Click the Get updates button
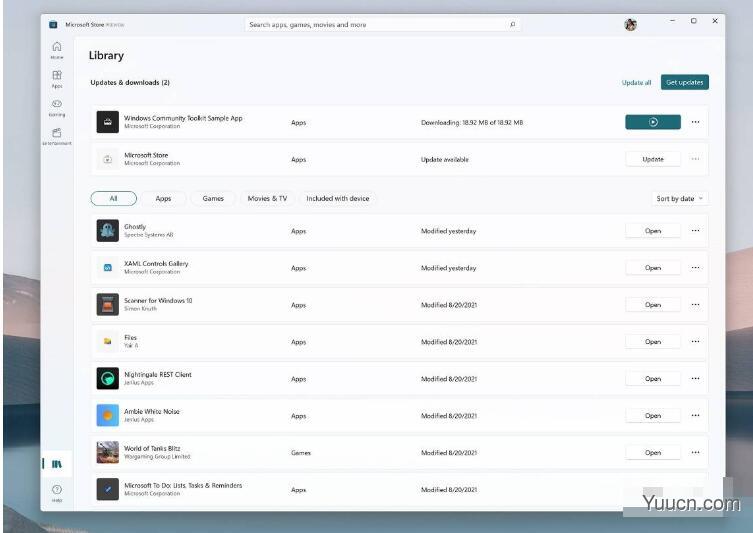 coord(684,82)
